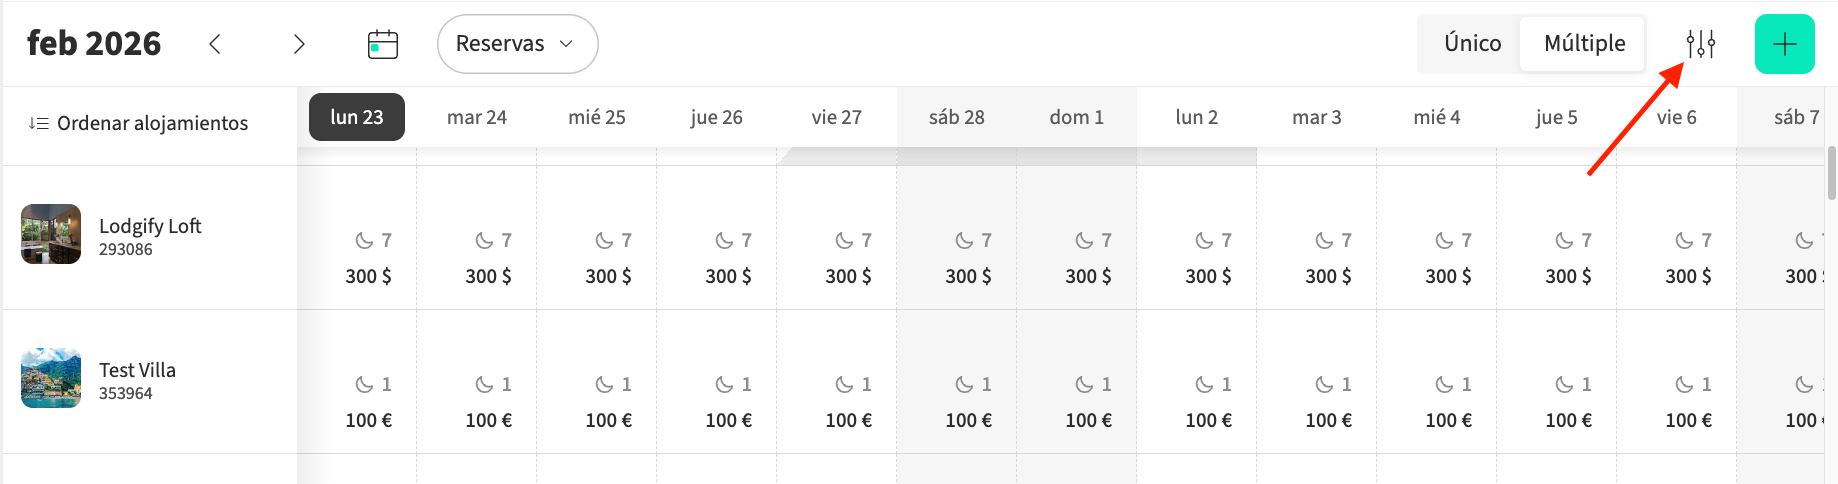Click the green plus add button
This screenshot has height=484, width=1838.
coord(1784,44)
